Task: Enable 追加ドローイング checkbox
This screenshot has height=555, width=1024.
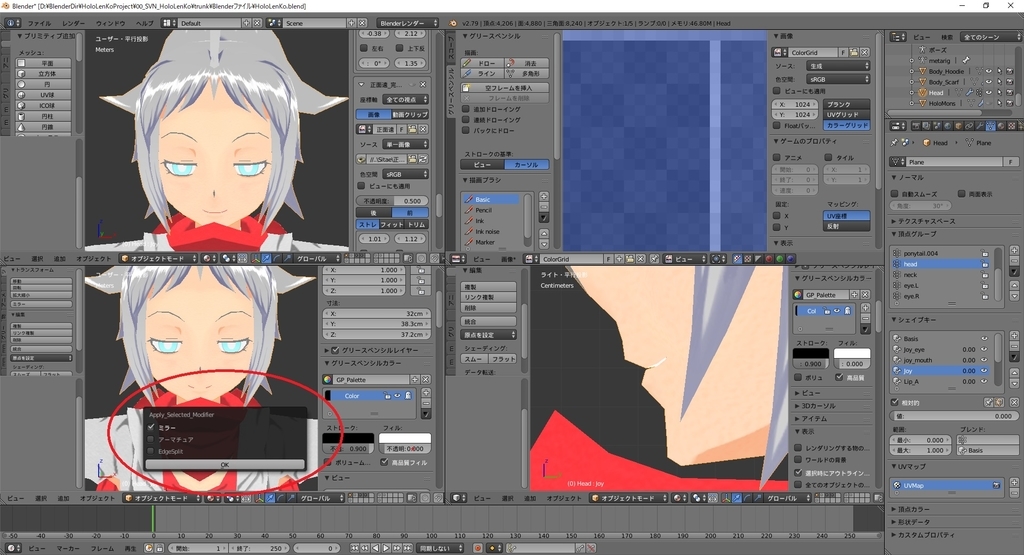Action: coord(466,109)
